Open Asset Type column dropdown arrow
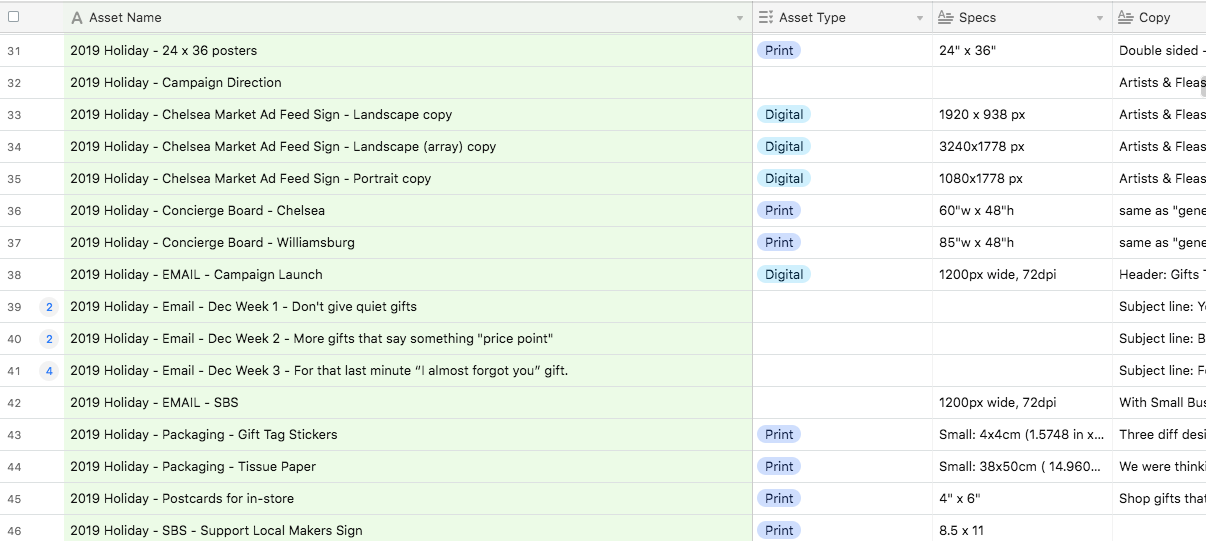The width and height of the screenshot is (1206, 541). click(920, 19)
